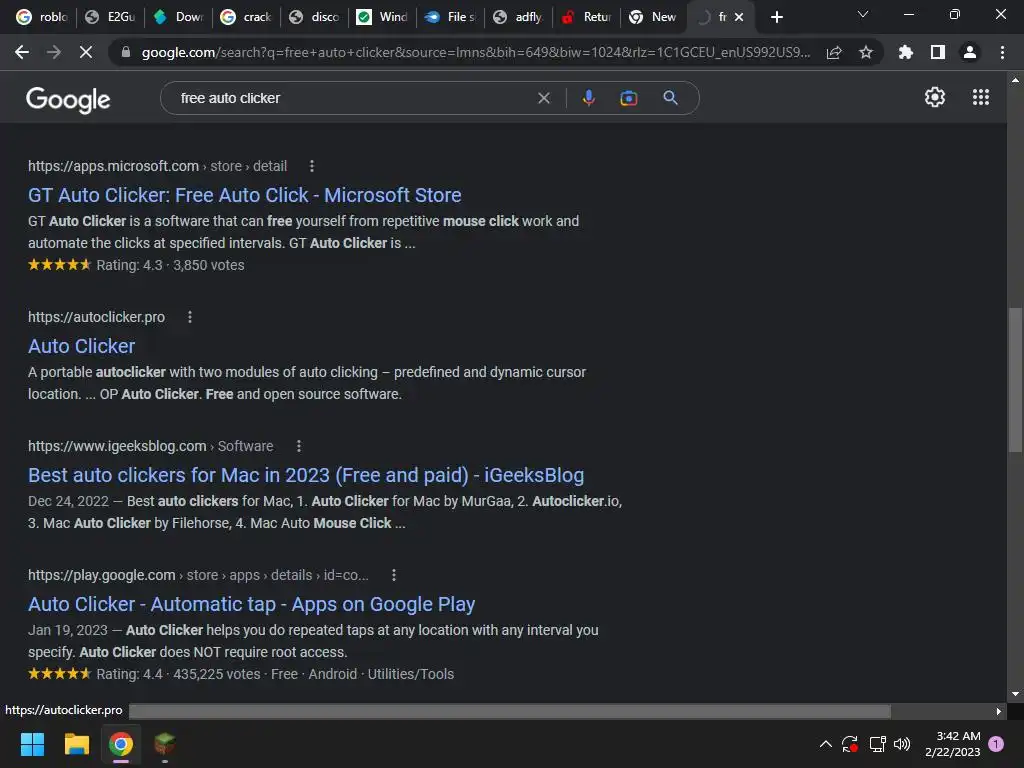Click horizontal scrollbar right arrow
Viewport: 1024px width, 768px height.
pos(999,711)
